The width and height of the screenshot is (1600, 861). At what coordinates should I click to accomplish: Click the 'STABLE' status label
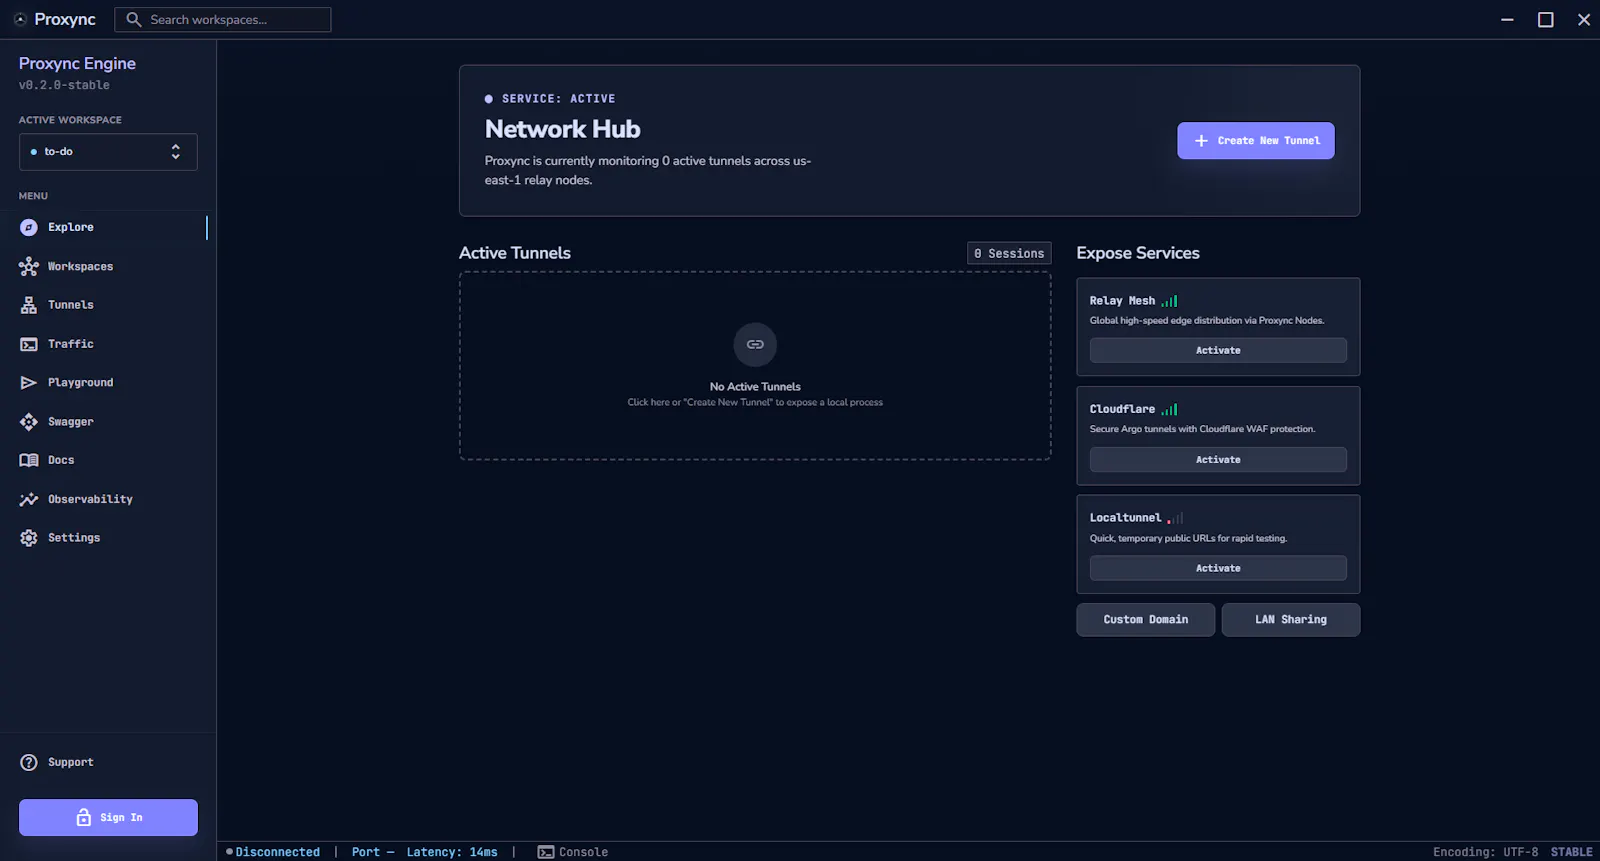tap(1572, 852)
